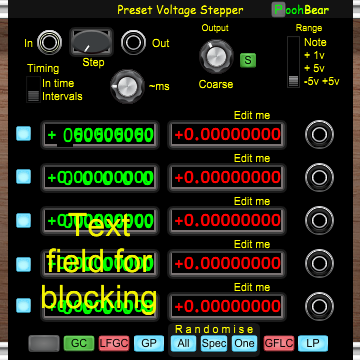Click the green GC button

coord(79,343)
